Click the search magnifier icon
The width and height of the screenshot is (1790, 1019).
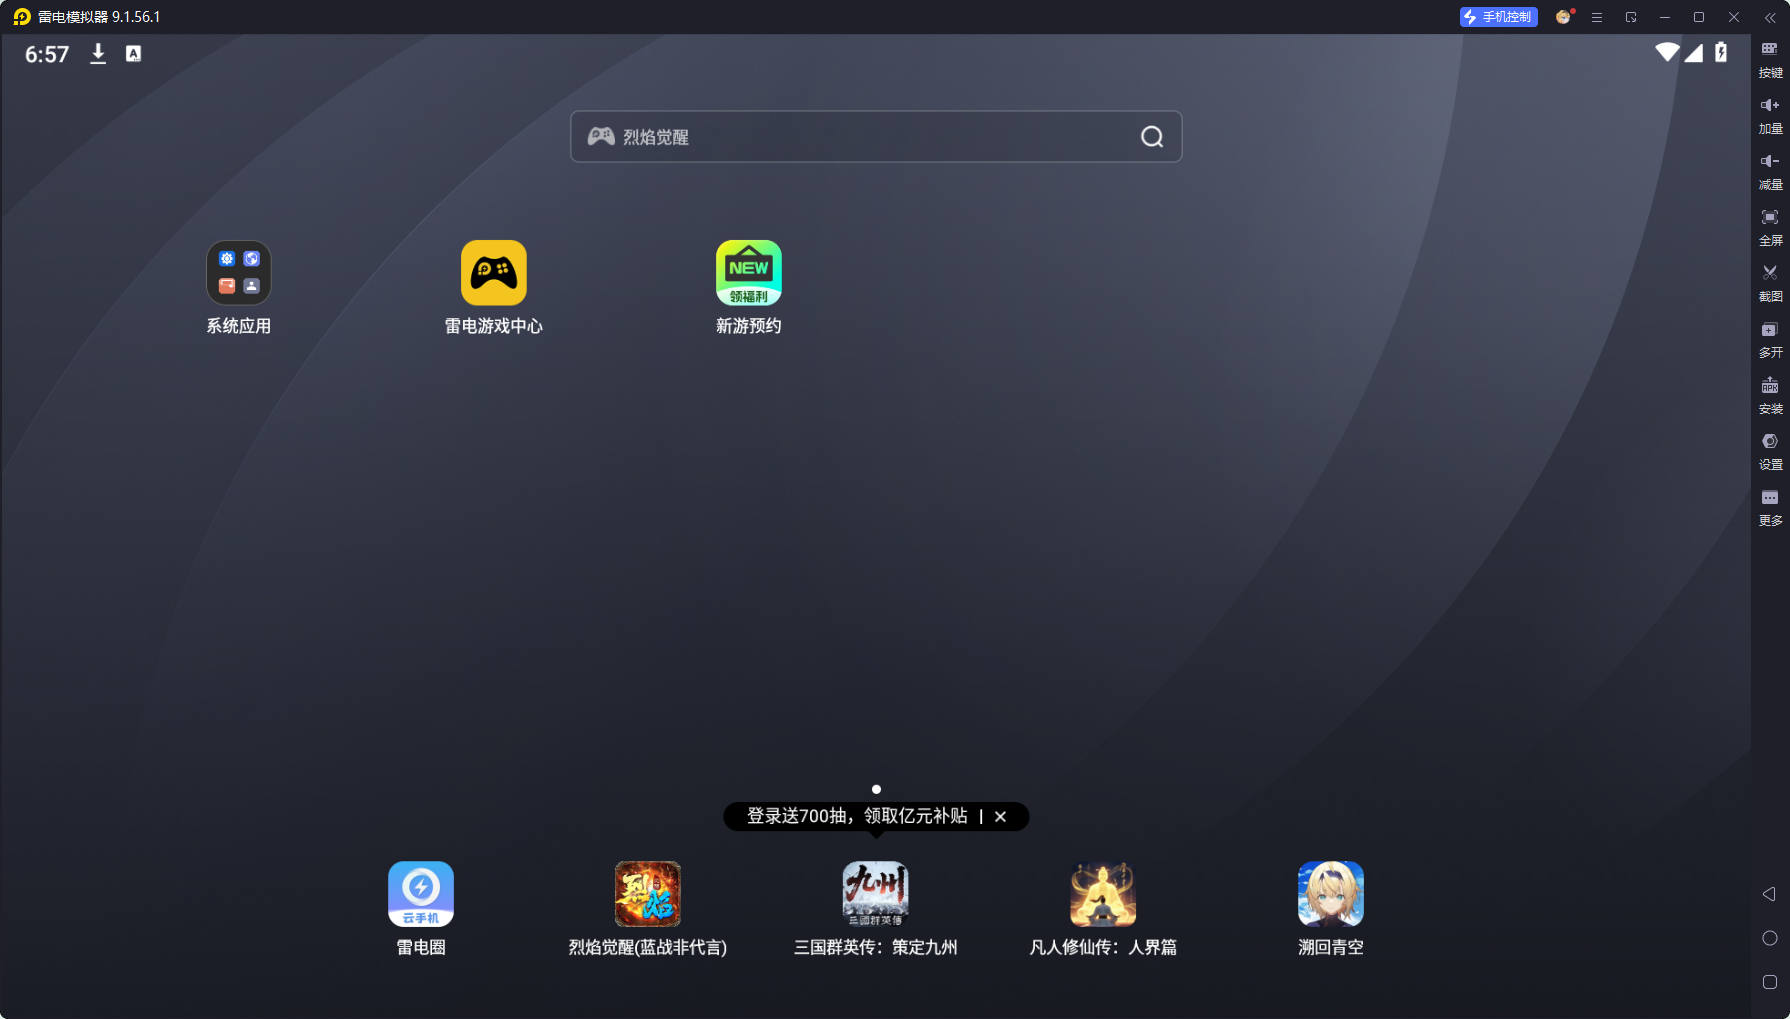[1152, 137]
